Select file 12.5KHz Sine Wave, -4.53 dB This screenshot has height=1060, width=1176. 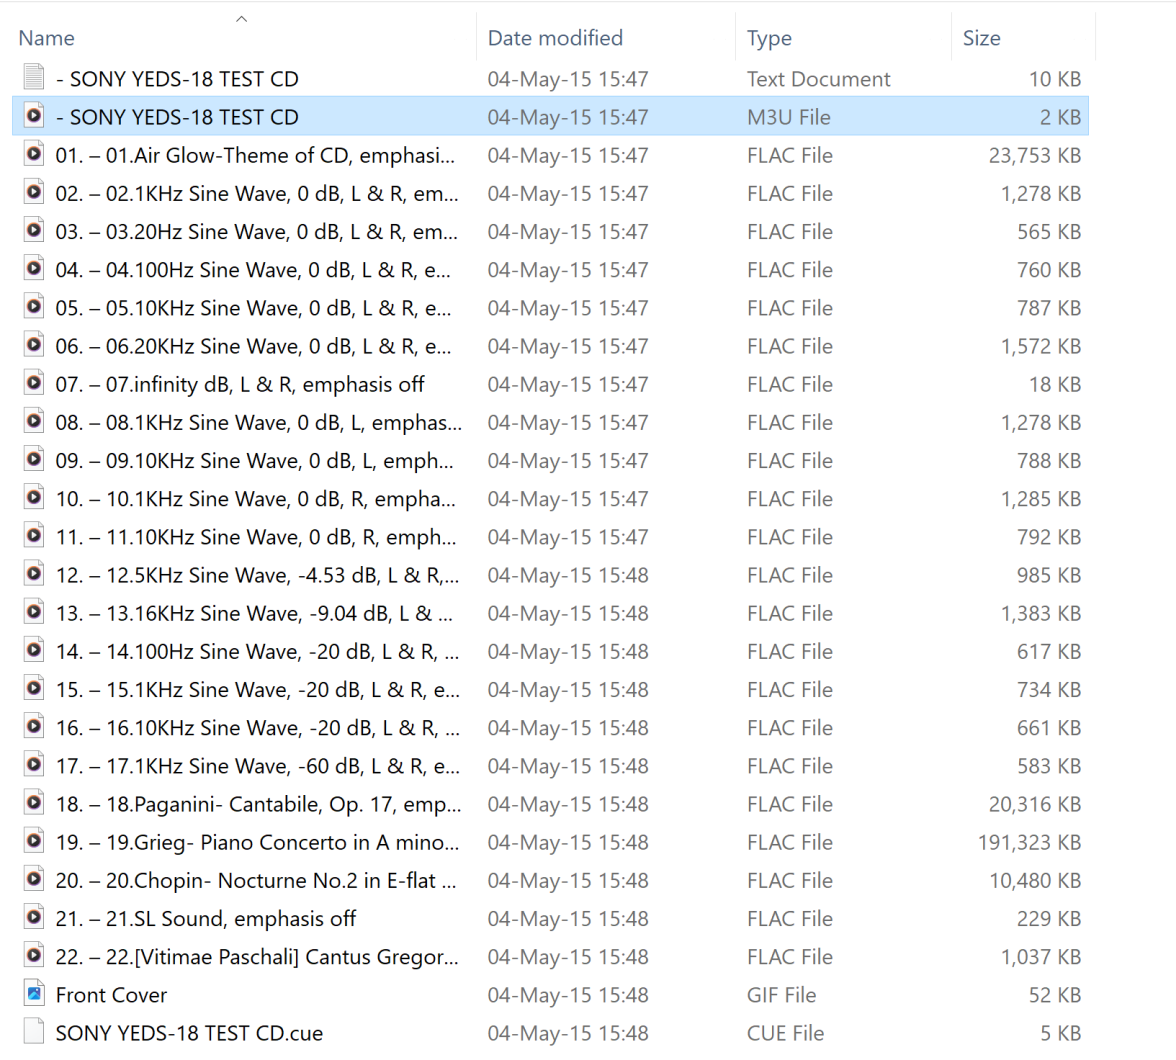(x=257, y=575)
